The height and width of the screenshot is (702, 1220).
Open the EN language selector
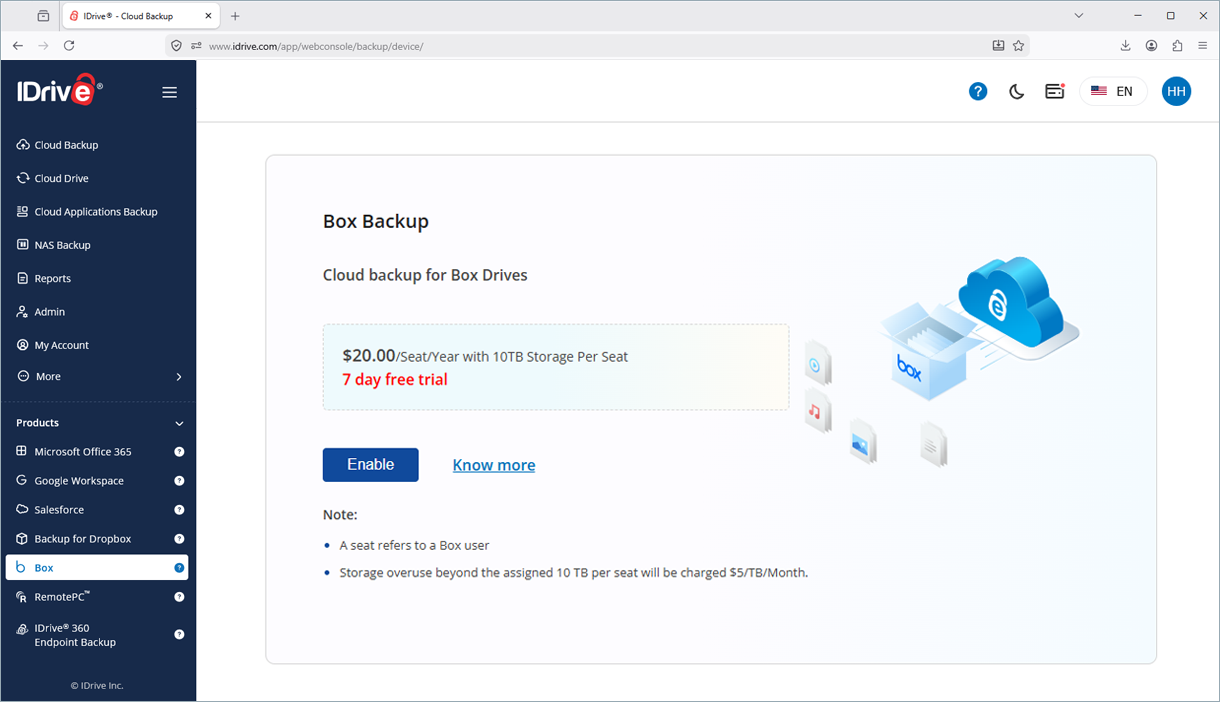[x=1113, y=91]
